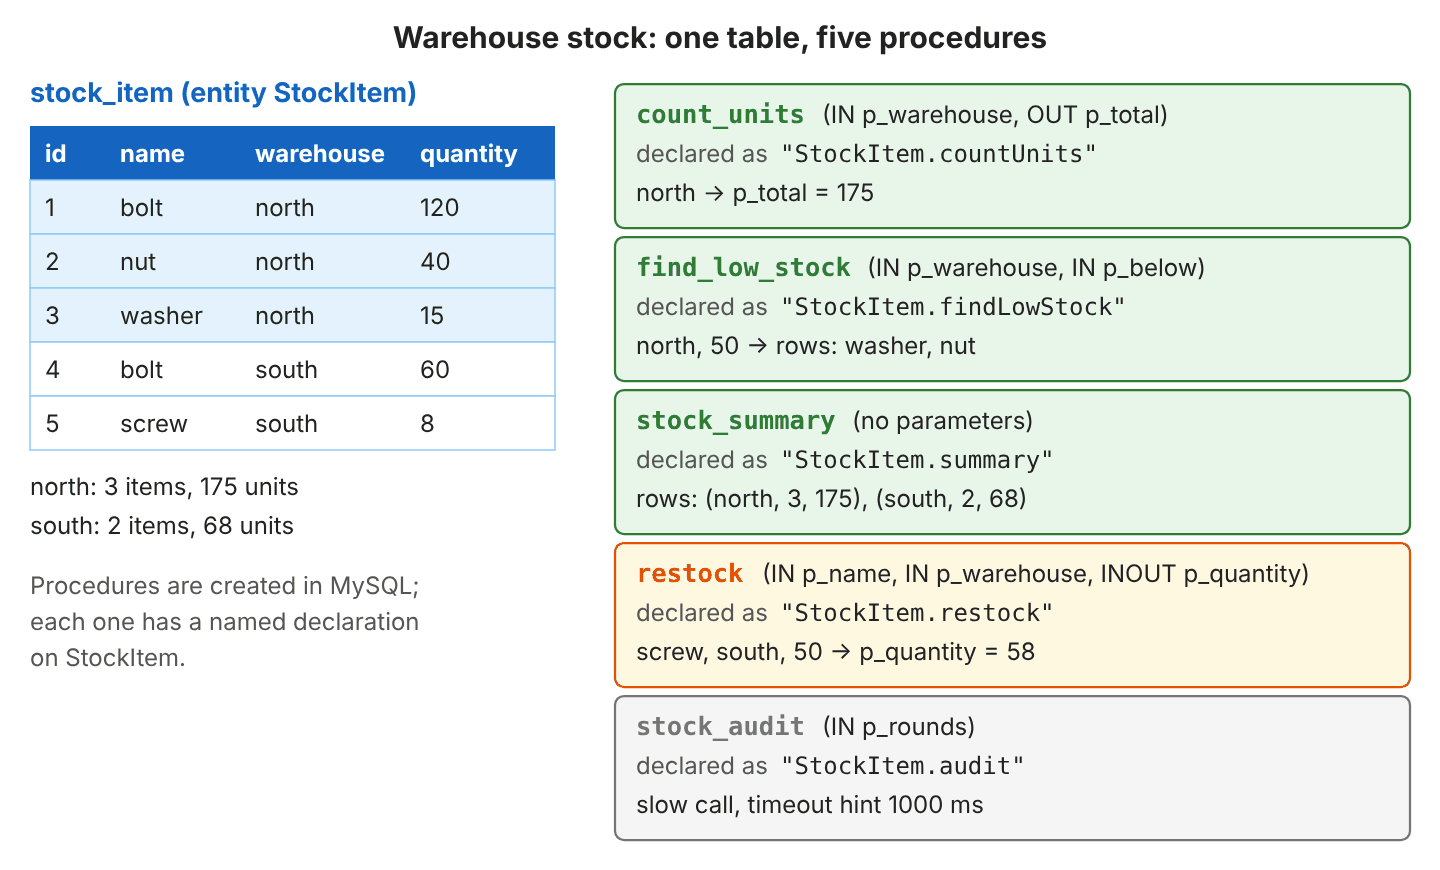
Task: Click the "south" warehouse cell in the screw row
Action: pyautogui.click(x=286, y=424)
